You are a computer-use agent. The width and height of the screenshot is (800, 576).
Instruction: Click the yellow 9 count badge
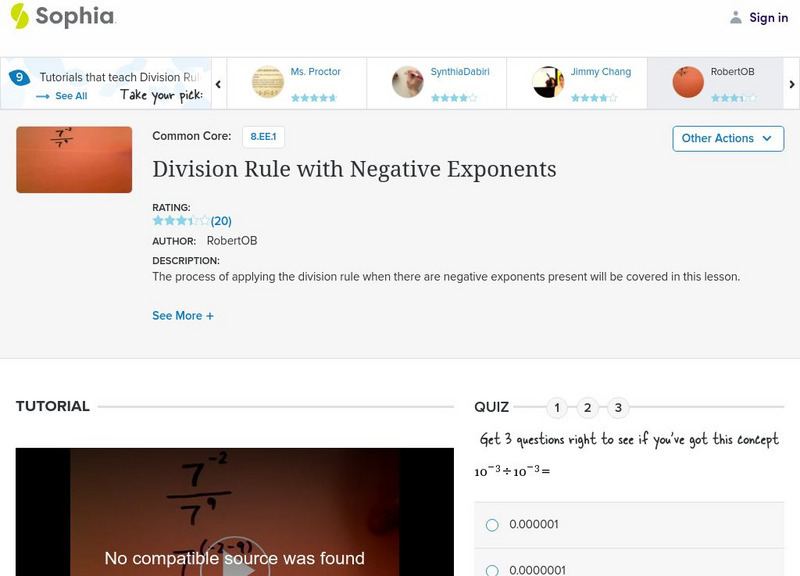click(x=19, y=74)
